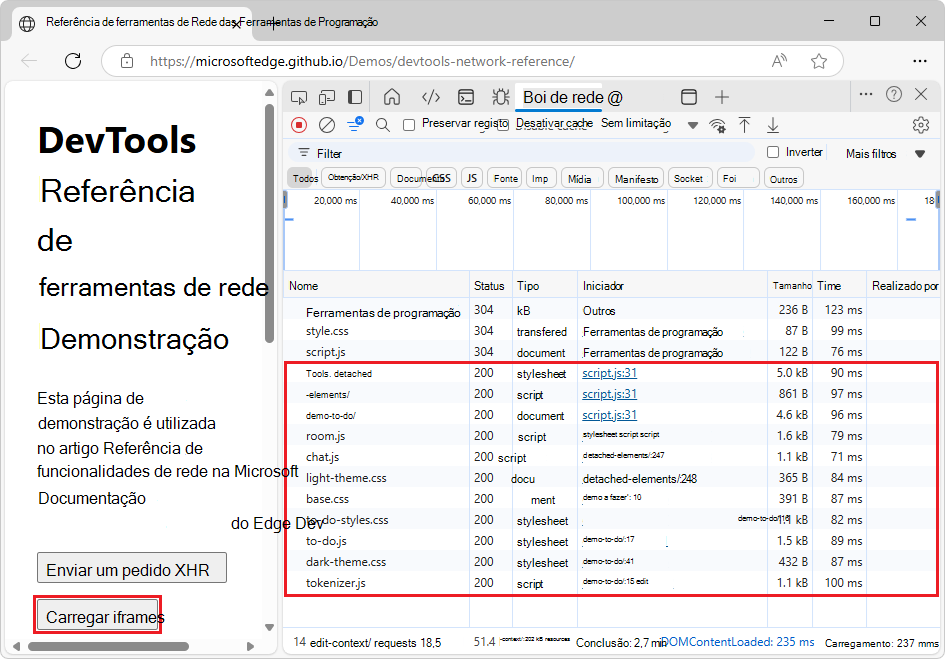Import HAR file with the up arrow

click(745, 124)
